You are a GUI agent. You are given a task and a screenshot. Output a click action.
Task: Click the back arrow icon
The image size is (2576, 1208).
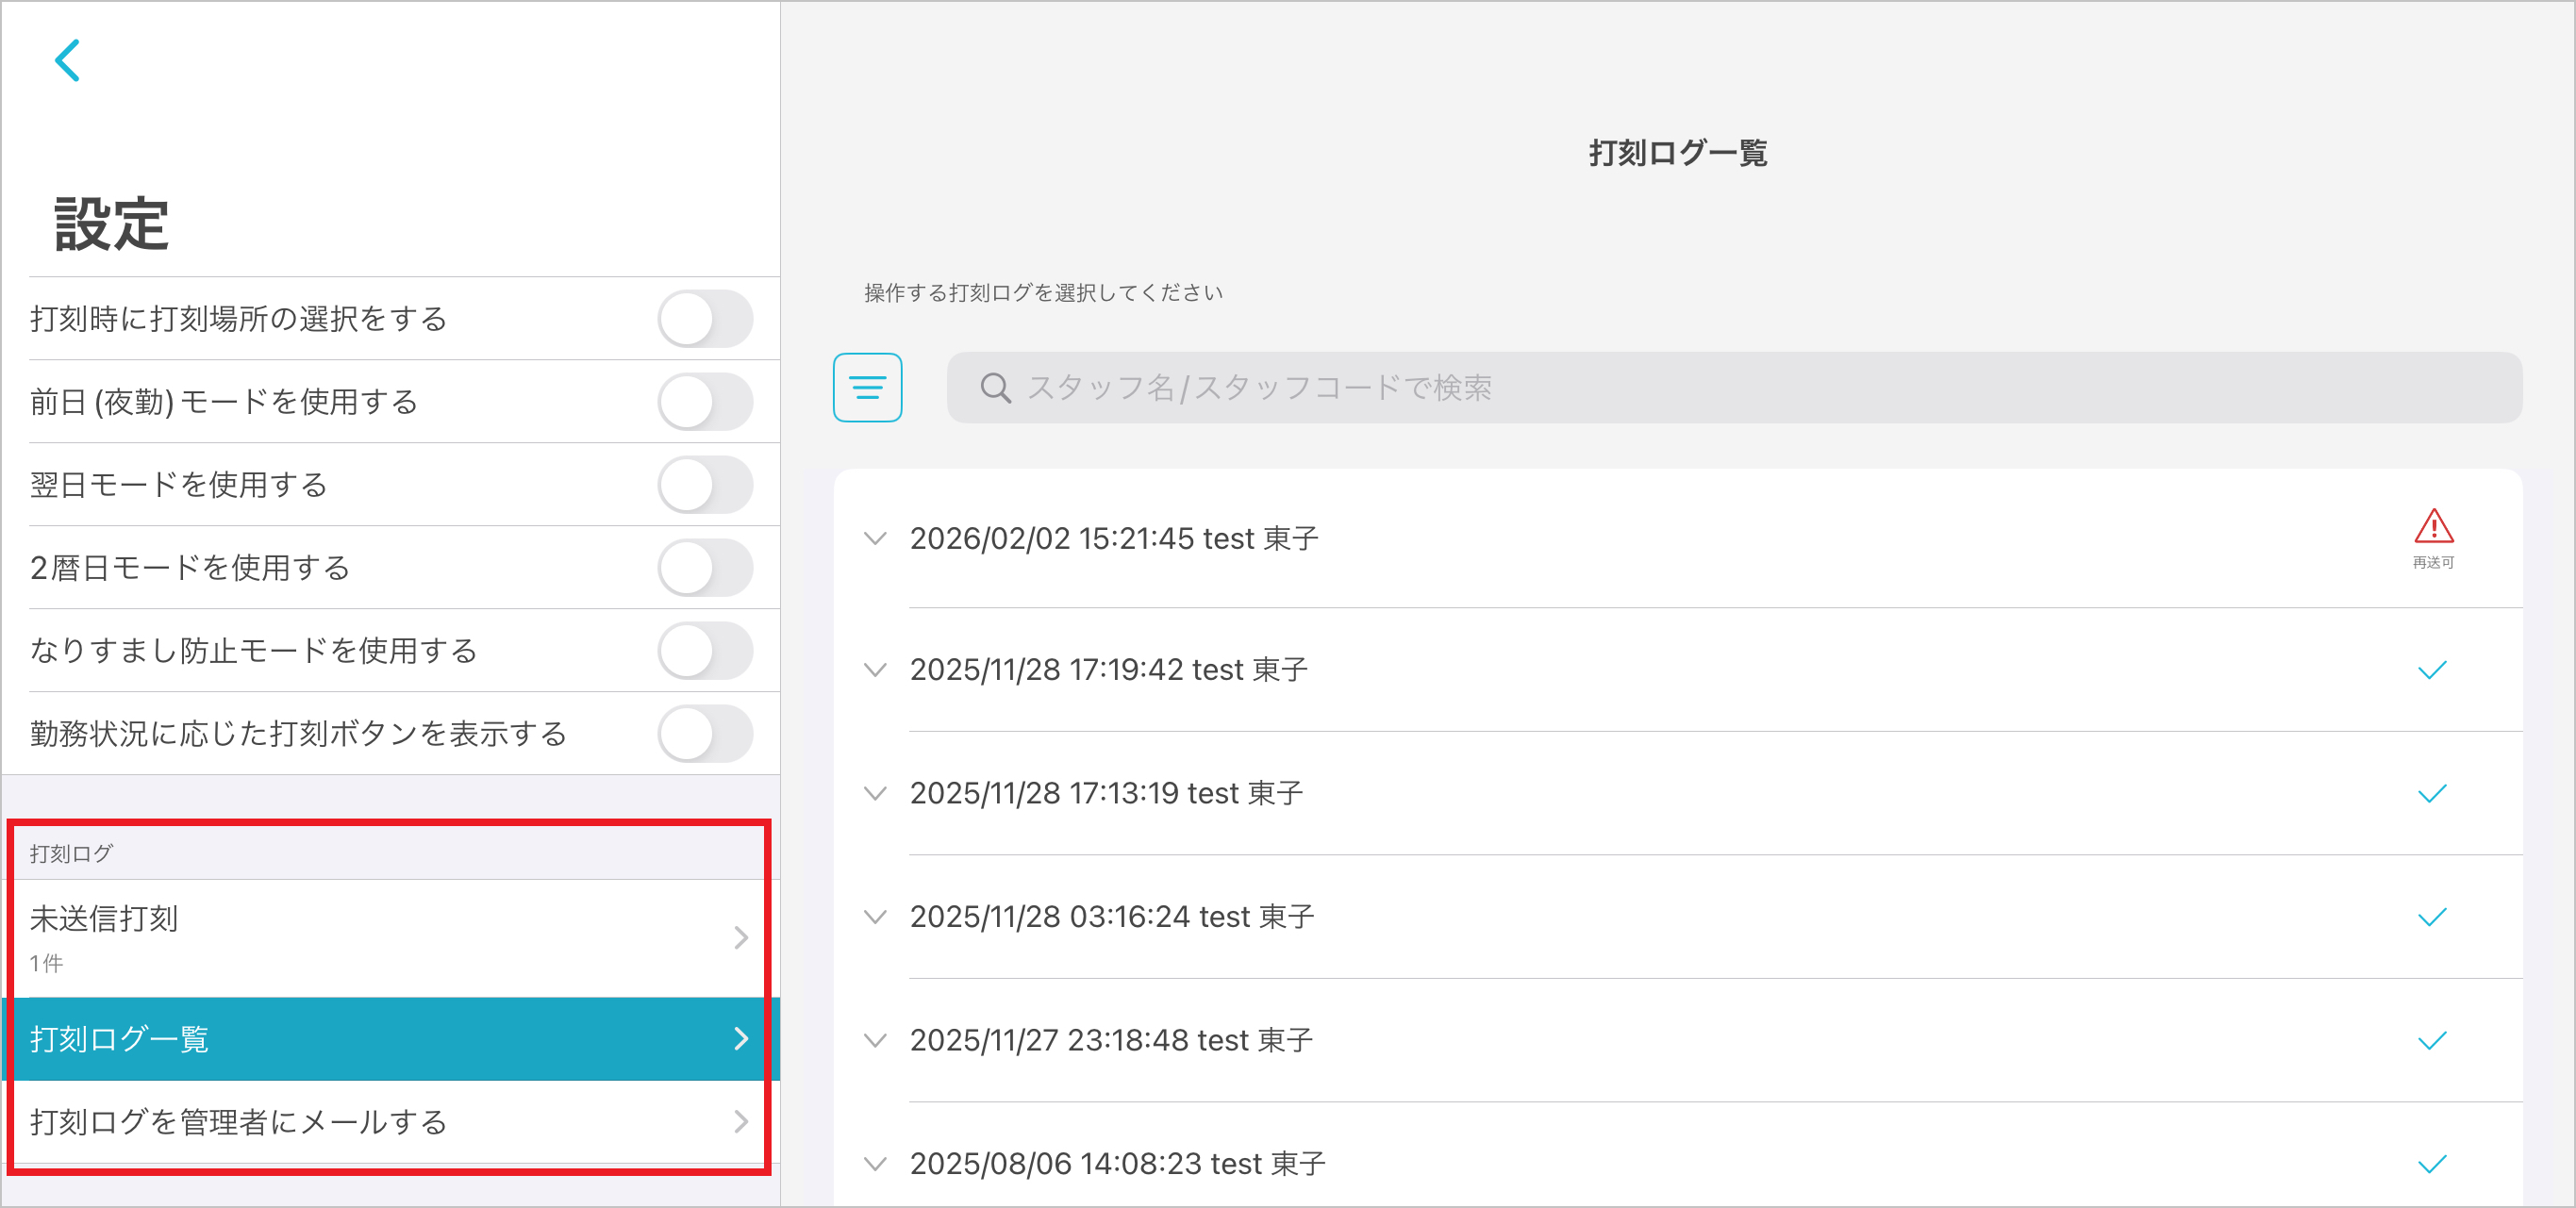point(67,61)
